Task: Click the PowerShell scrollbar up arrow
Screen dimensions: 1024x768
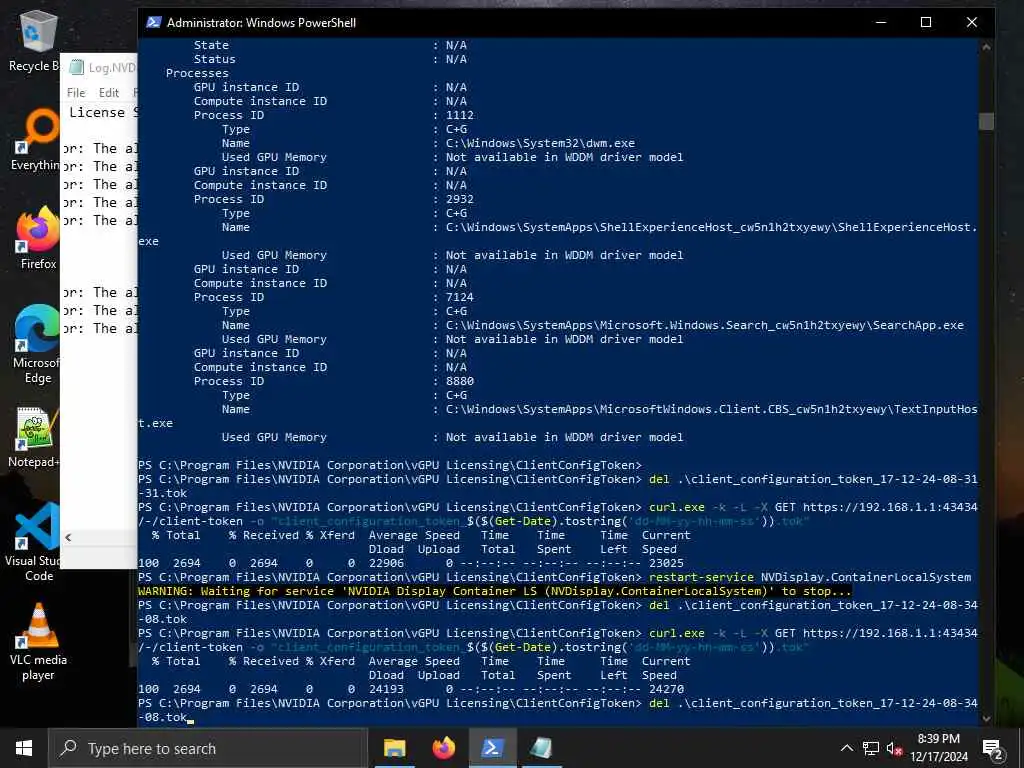Action: [986, 47]
